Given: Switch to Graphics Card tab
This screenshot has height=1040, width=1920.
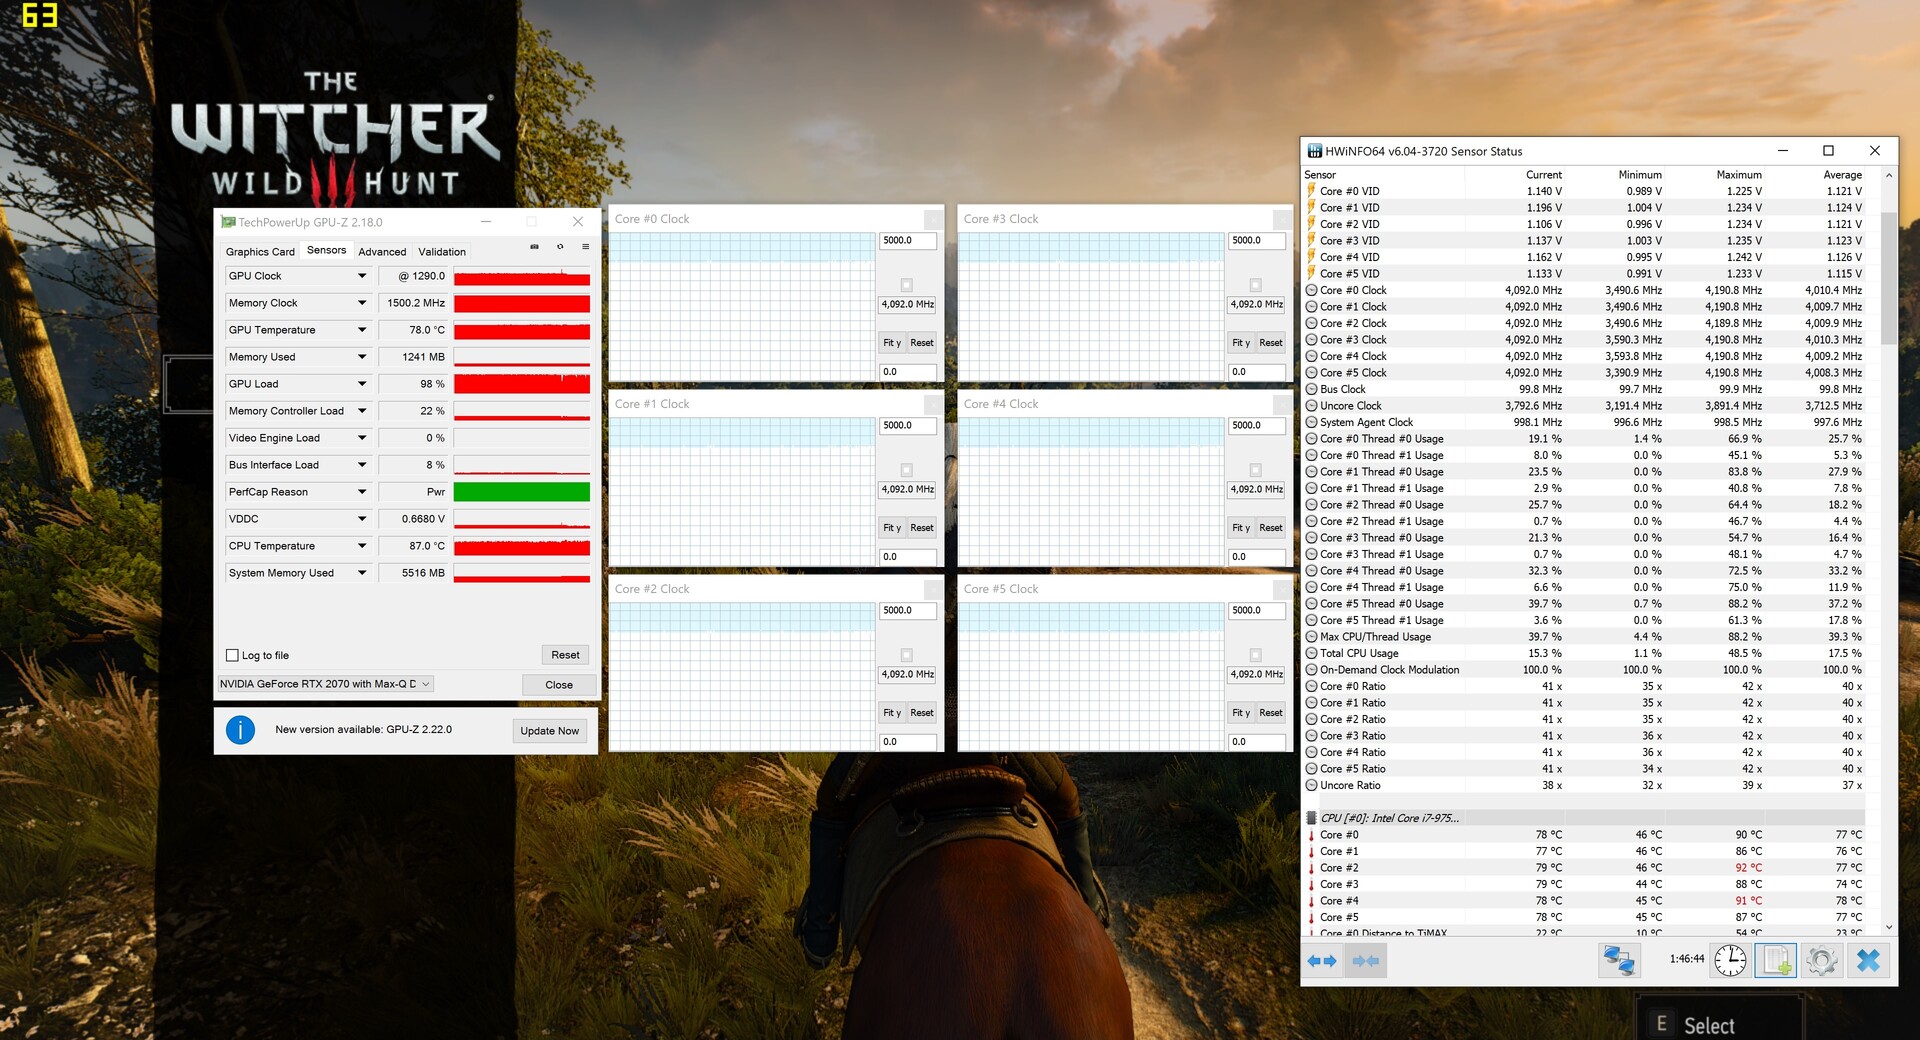Looking at the screenshot, I should pyautogui.click(x=260, y=252).
